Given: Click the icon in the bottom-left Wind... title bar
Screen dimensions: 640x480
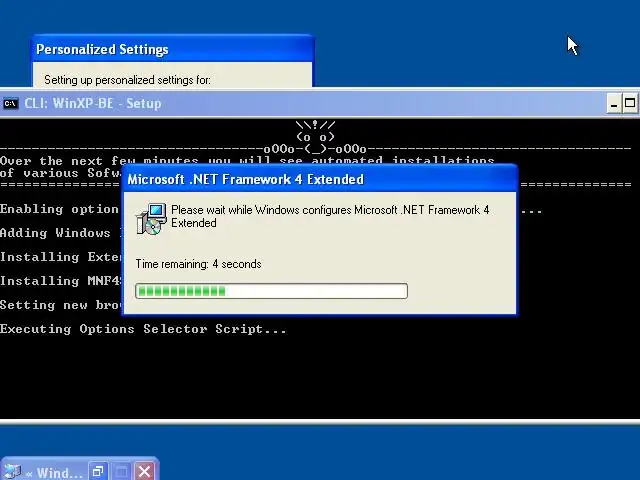Looking at the screenshot, I should point(12,472).
